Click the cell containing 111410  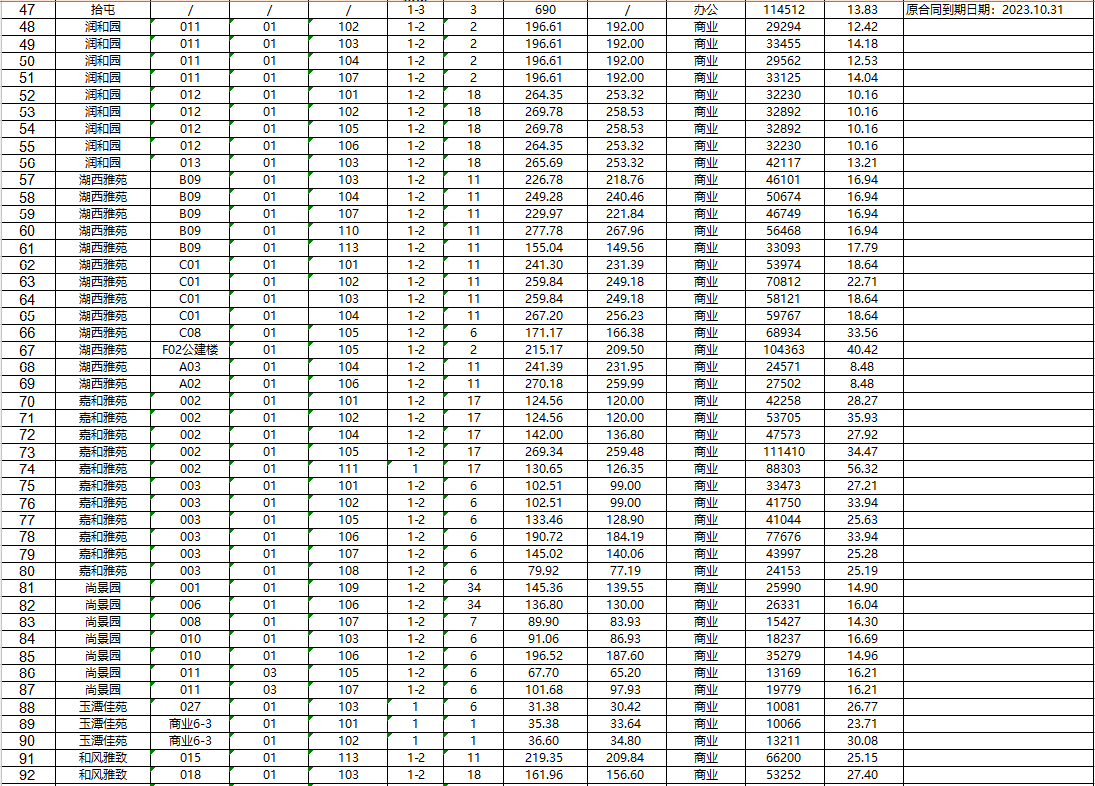(x=784, y=452)
